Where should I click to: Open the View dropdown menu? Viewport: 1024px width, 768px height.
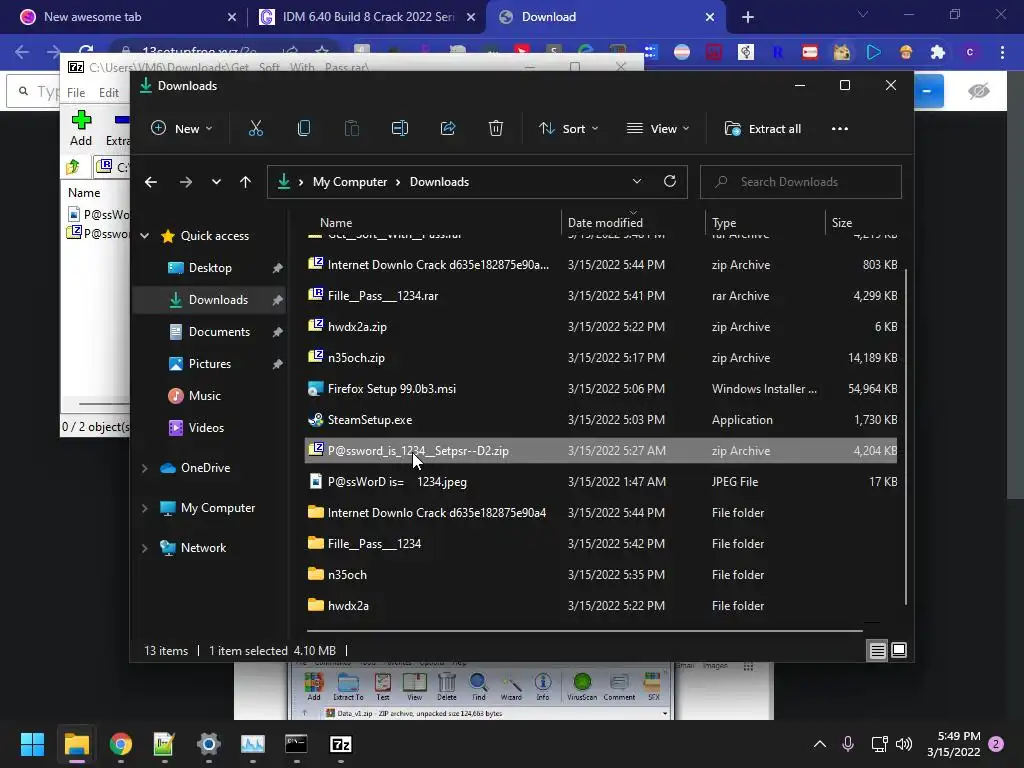[658, 129]
